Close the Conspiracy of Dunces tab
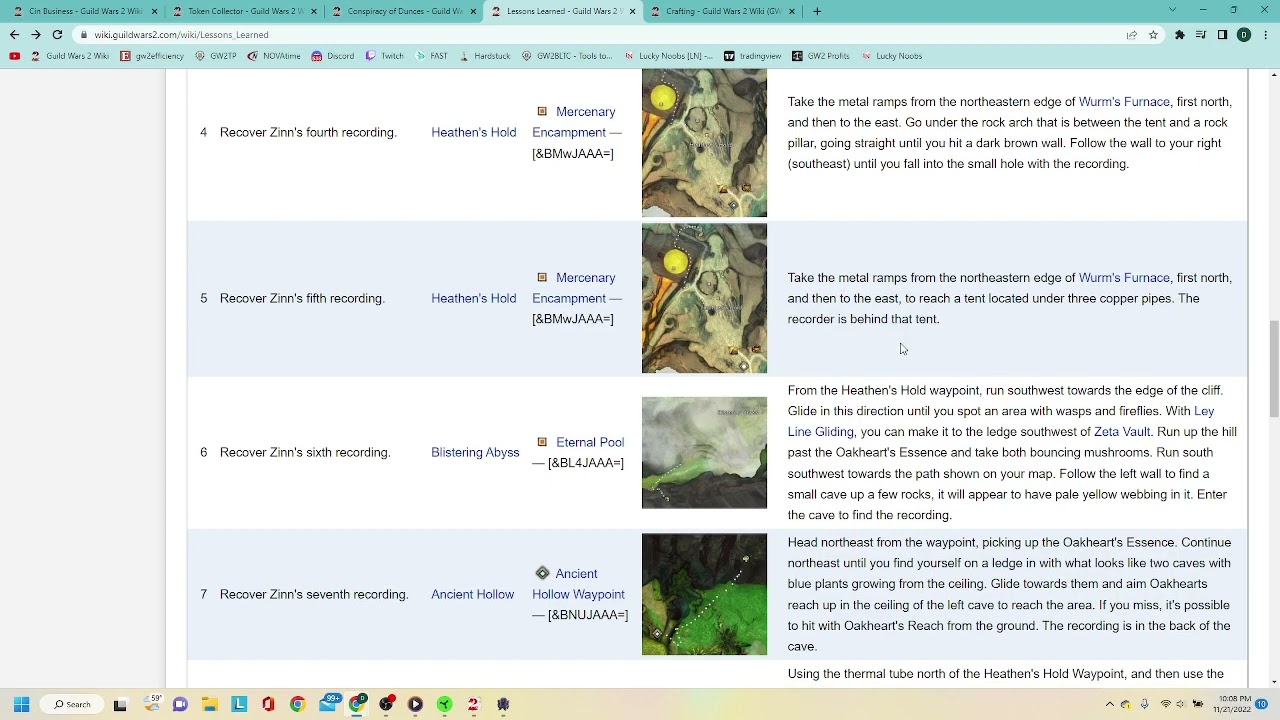 pos(473,11)
